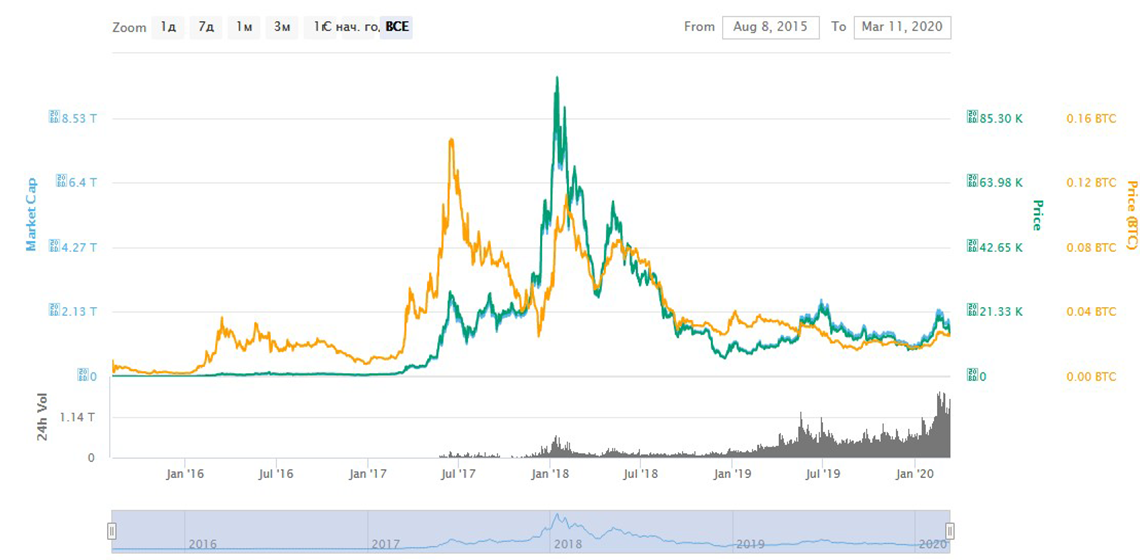Click the Jan '18 x-axis label

551,475
